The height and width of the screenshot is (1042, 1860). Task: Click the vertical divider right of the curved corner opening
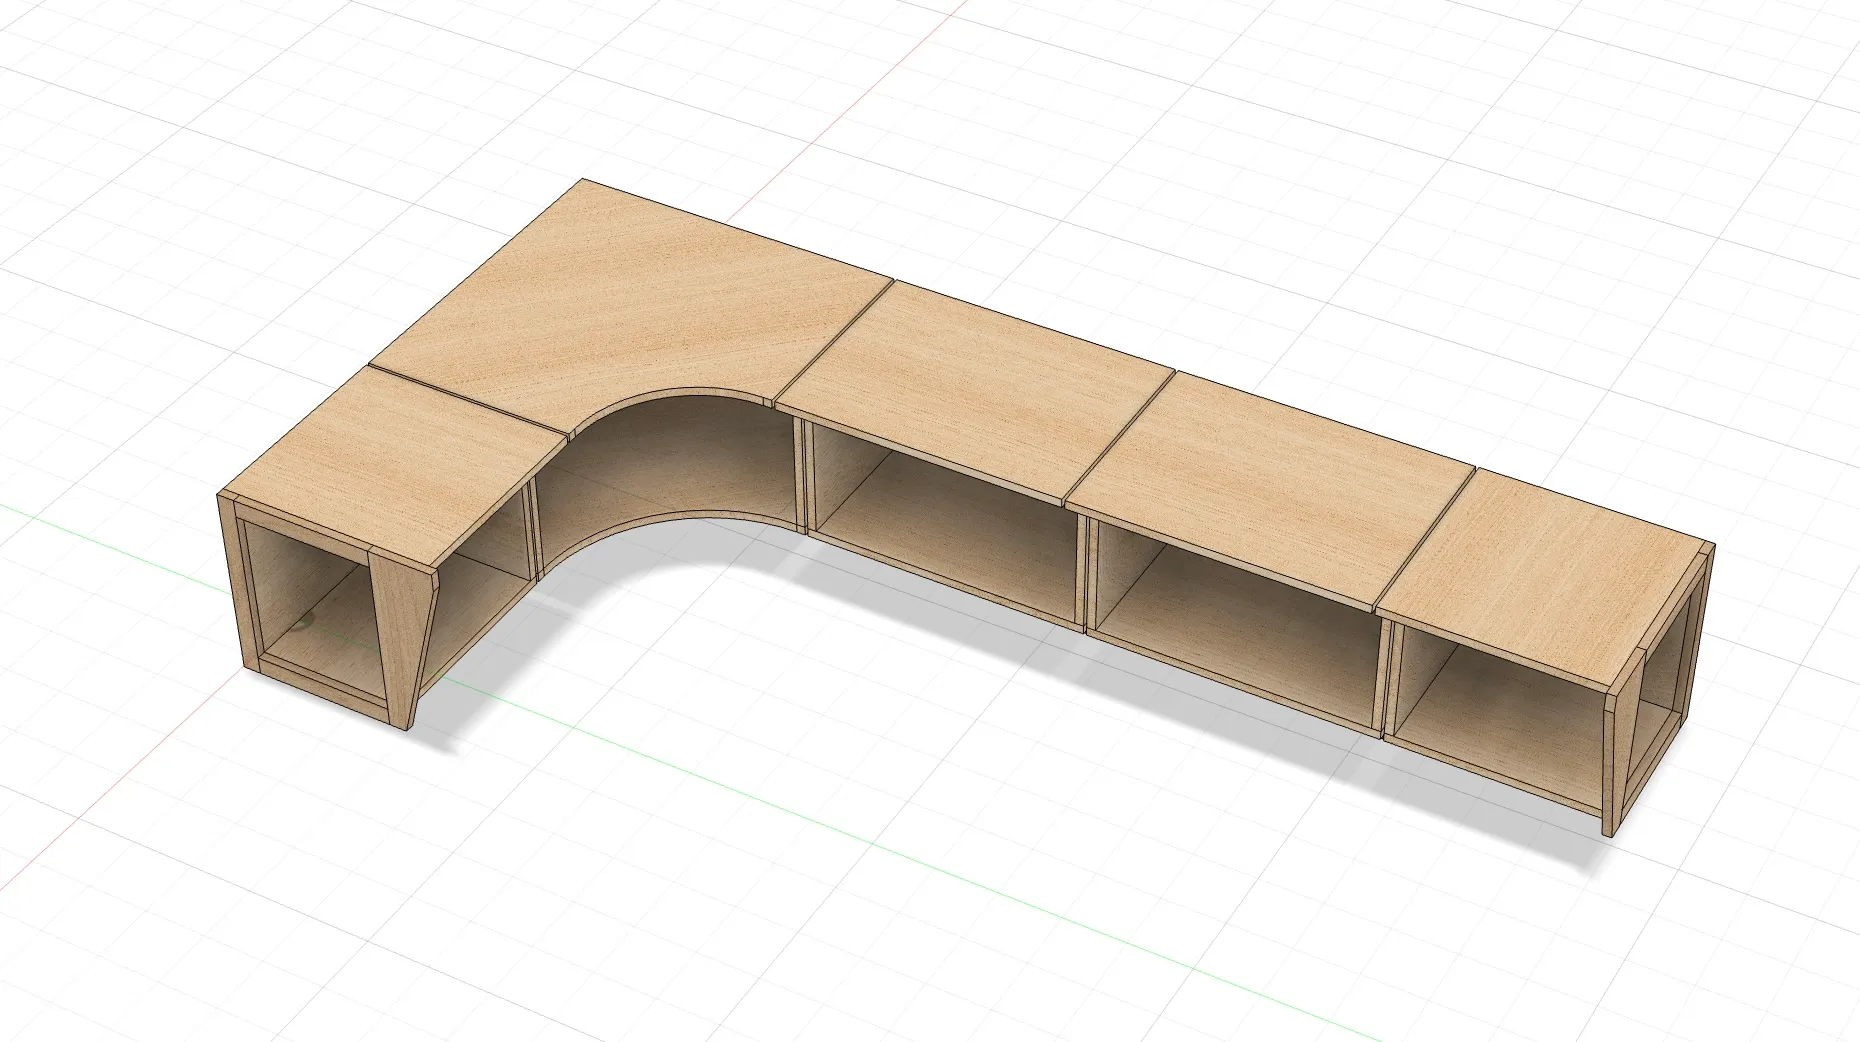801,475
